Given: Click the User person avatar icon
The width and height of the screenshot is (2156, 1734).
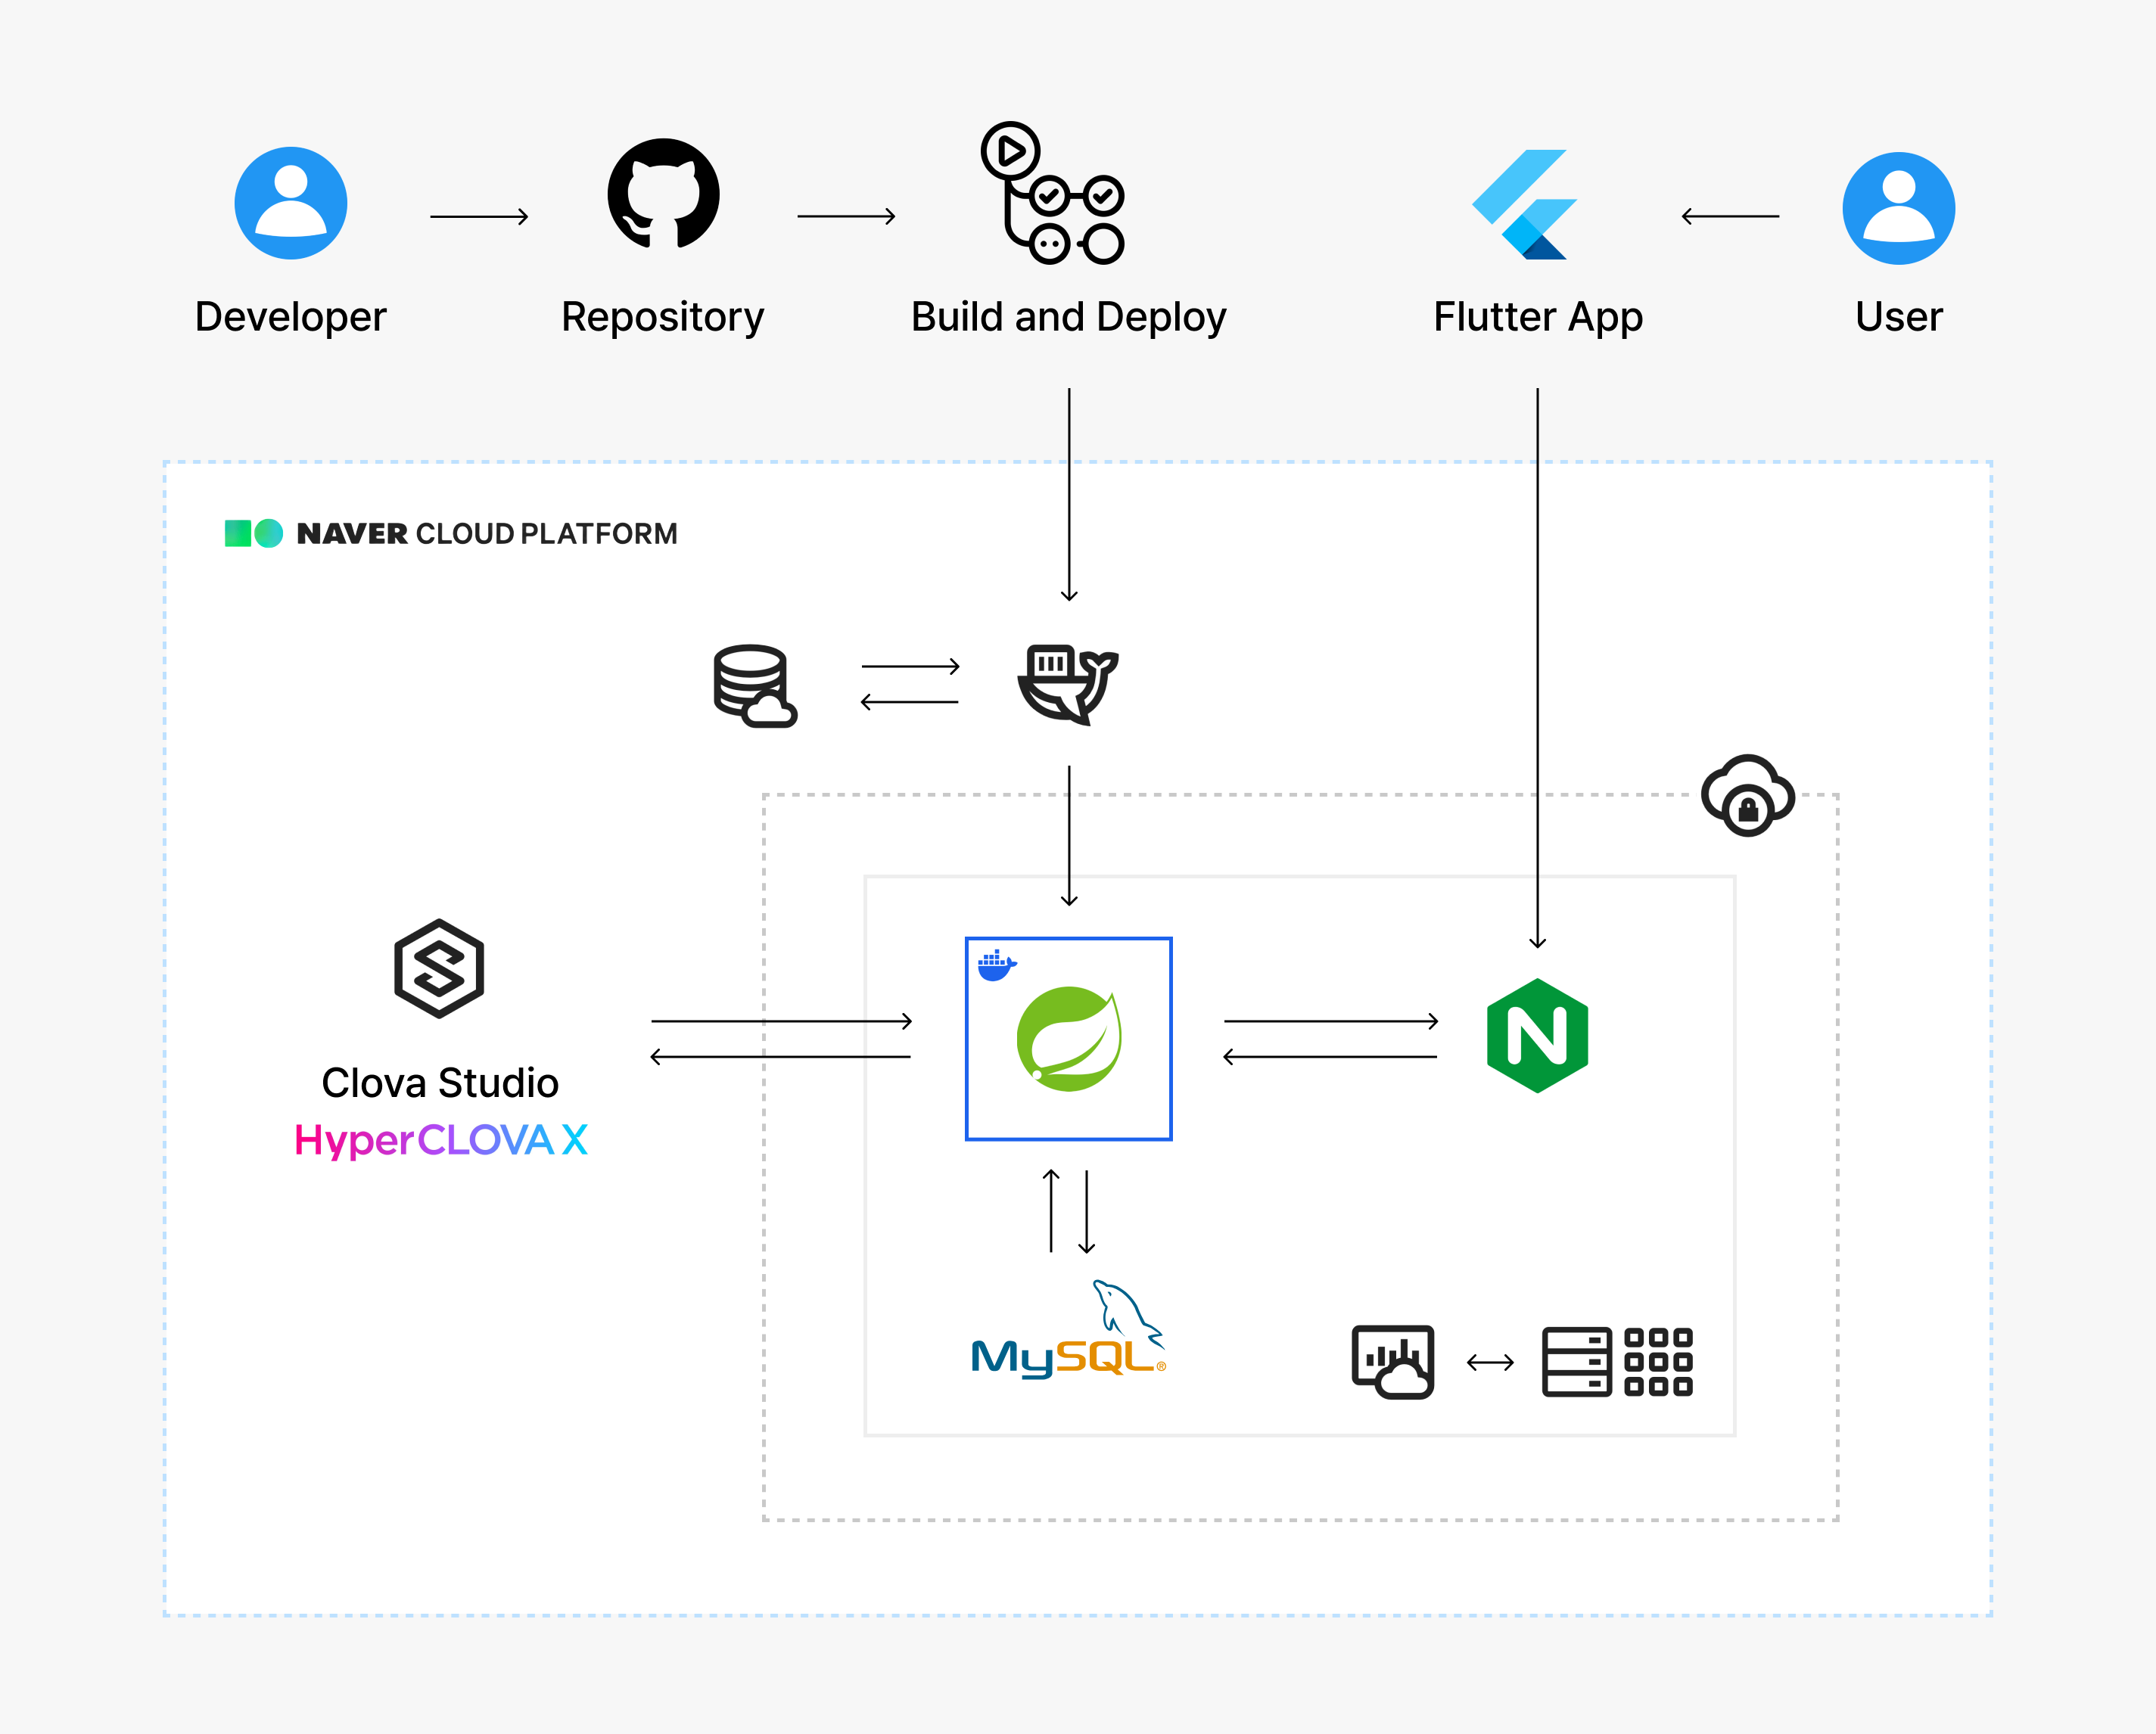Looking at the screenshot, I should (1899, 208).
